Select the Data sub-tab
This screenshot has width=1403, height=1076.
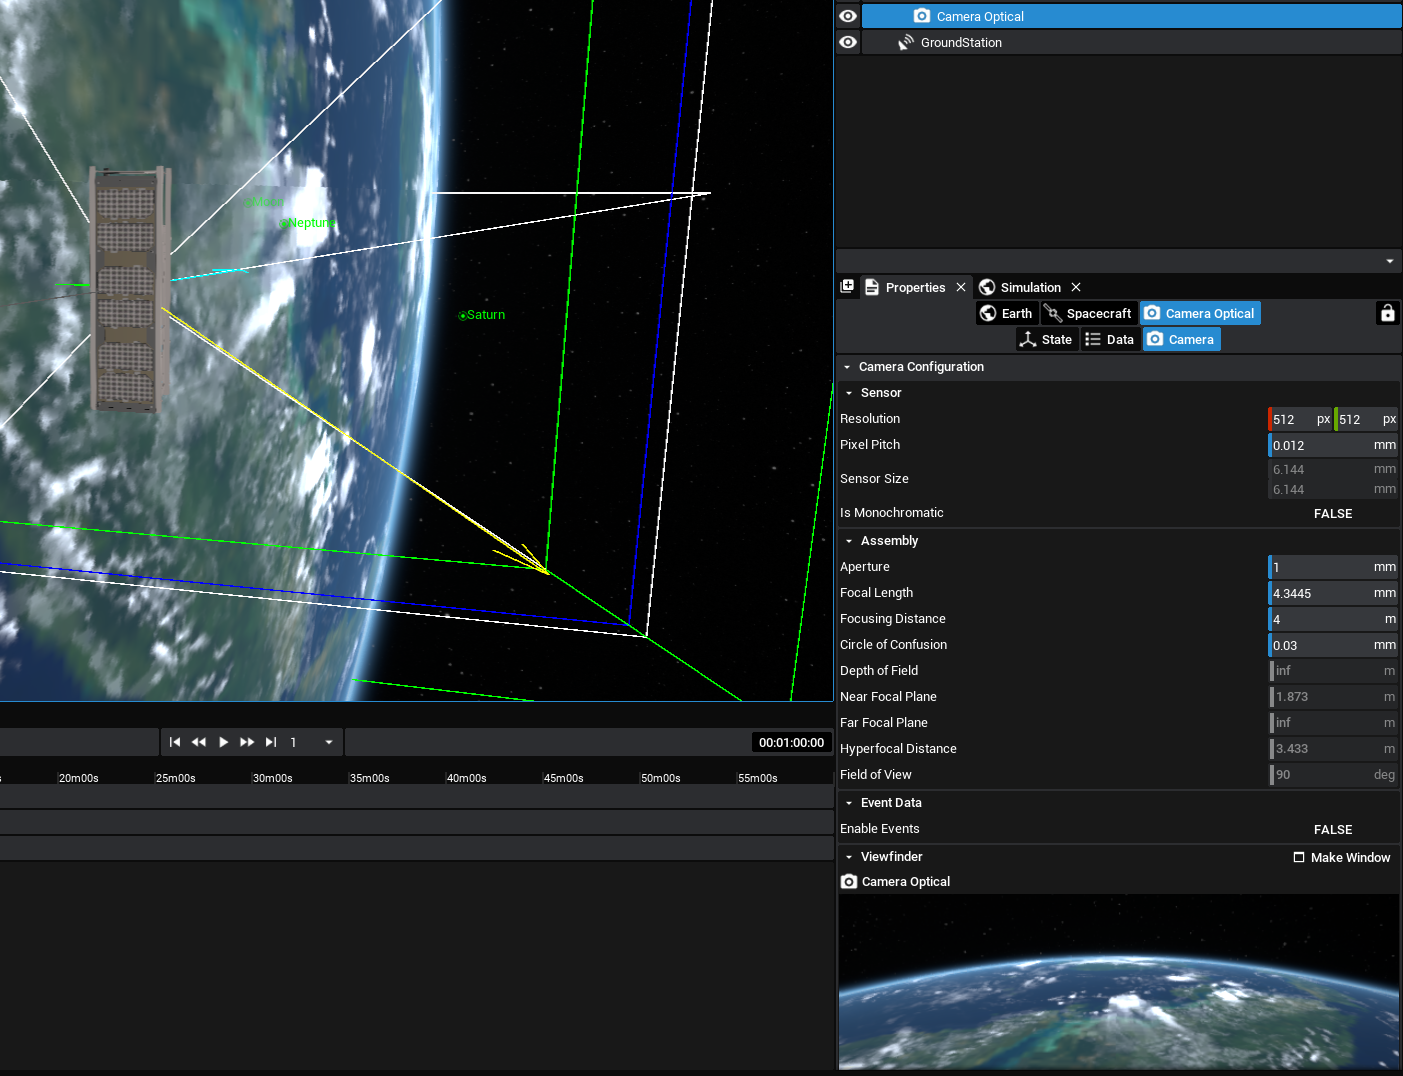tap(1110, 339)
